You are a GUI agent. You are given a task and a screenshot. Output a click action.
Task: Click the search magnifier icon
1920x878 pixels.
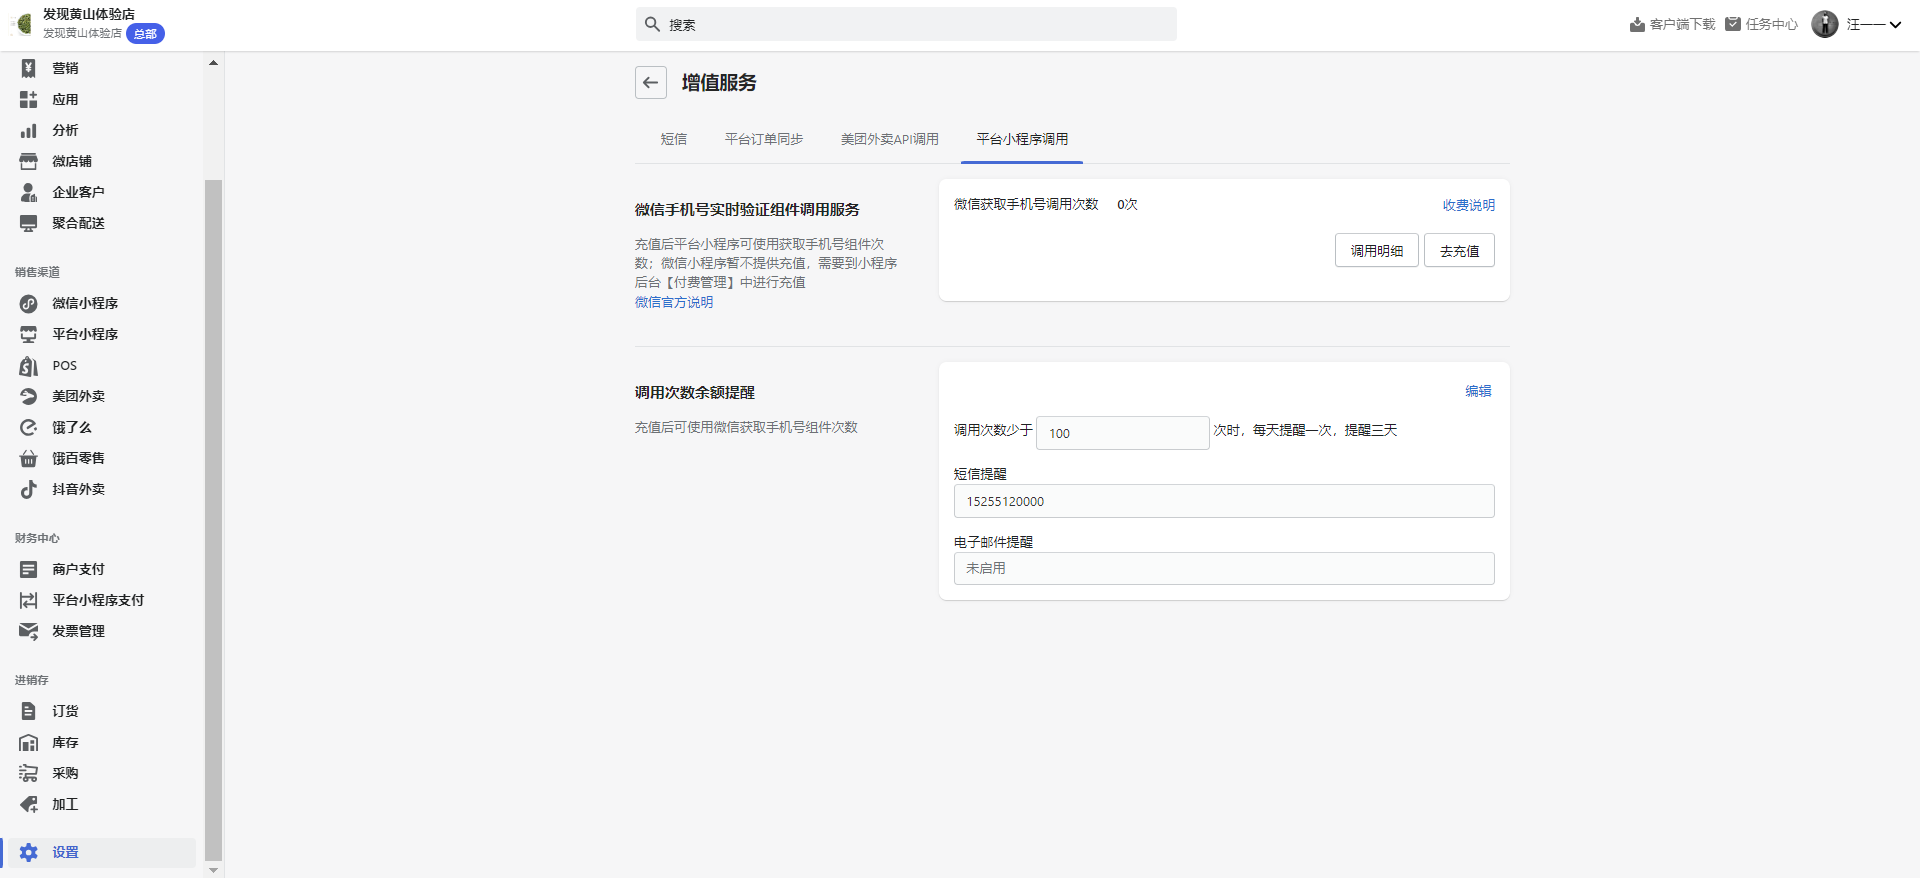(x=652, y=24)
